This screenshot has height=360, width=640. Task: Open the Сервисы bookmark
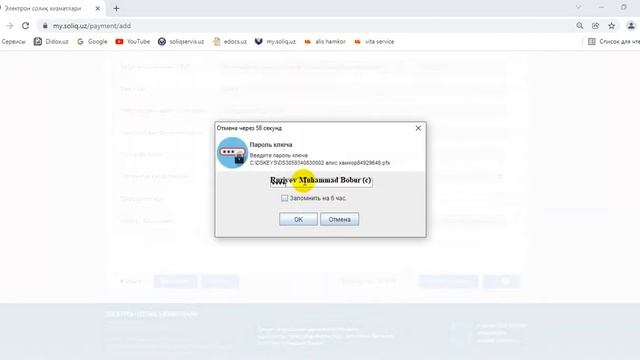(x=13, y=42)
